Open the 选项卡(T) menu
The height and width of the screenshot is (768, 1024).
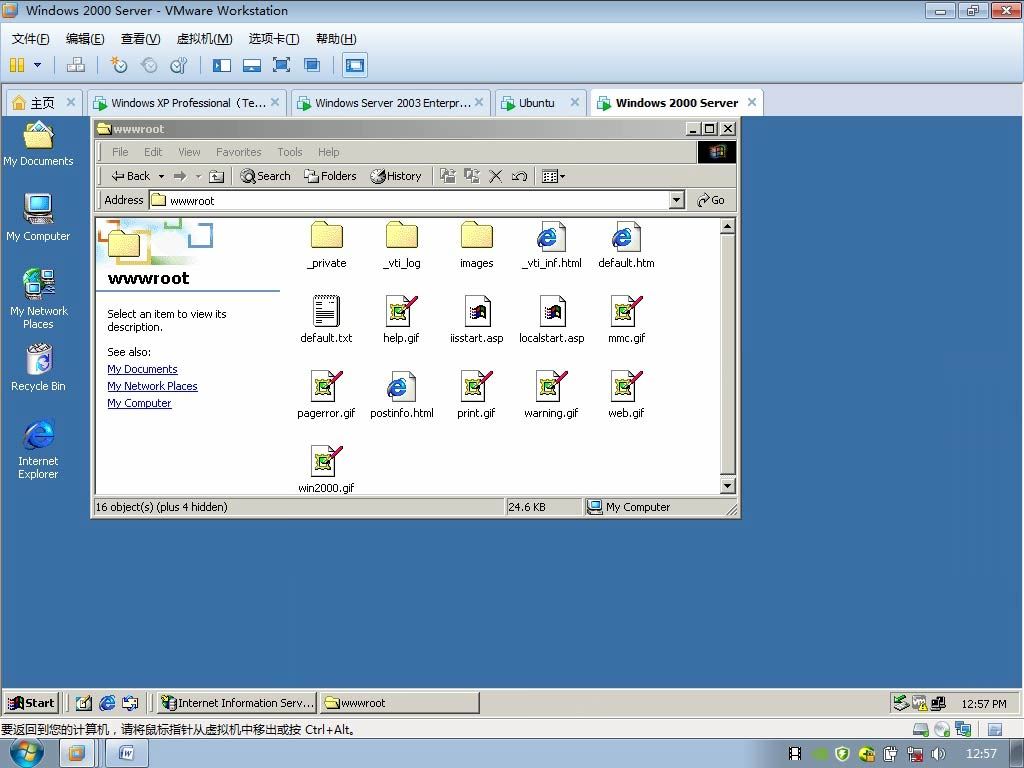(274, 39)
